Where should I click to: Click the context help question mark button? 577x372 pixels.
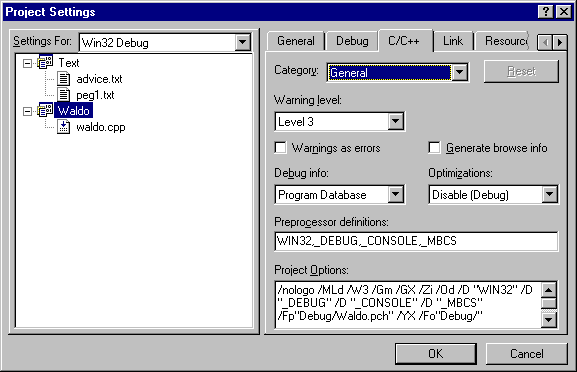coord(546,12)
